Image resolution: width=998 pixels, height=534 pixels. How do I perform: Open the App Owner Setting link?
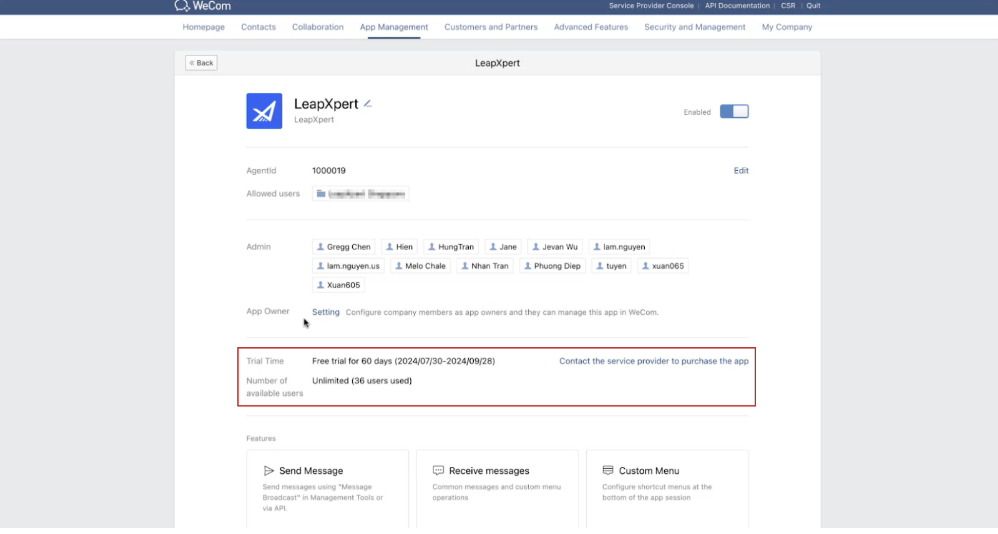[x=325, y=312]
